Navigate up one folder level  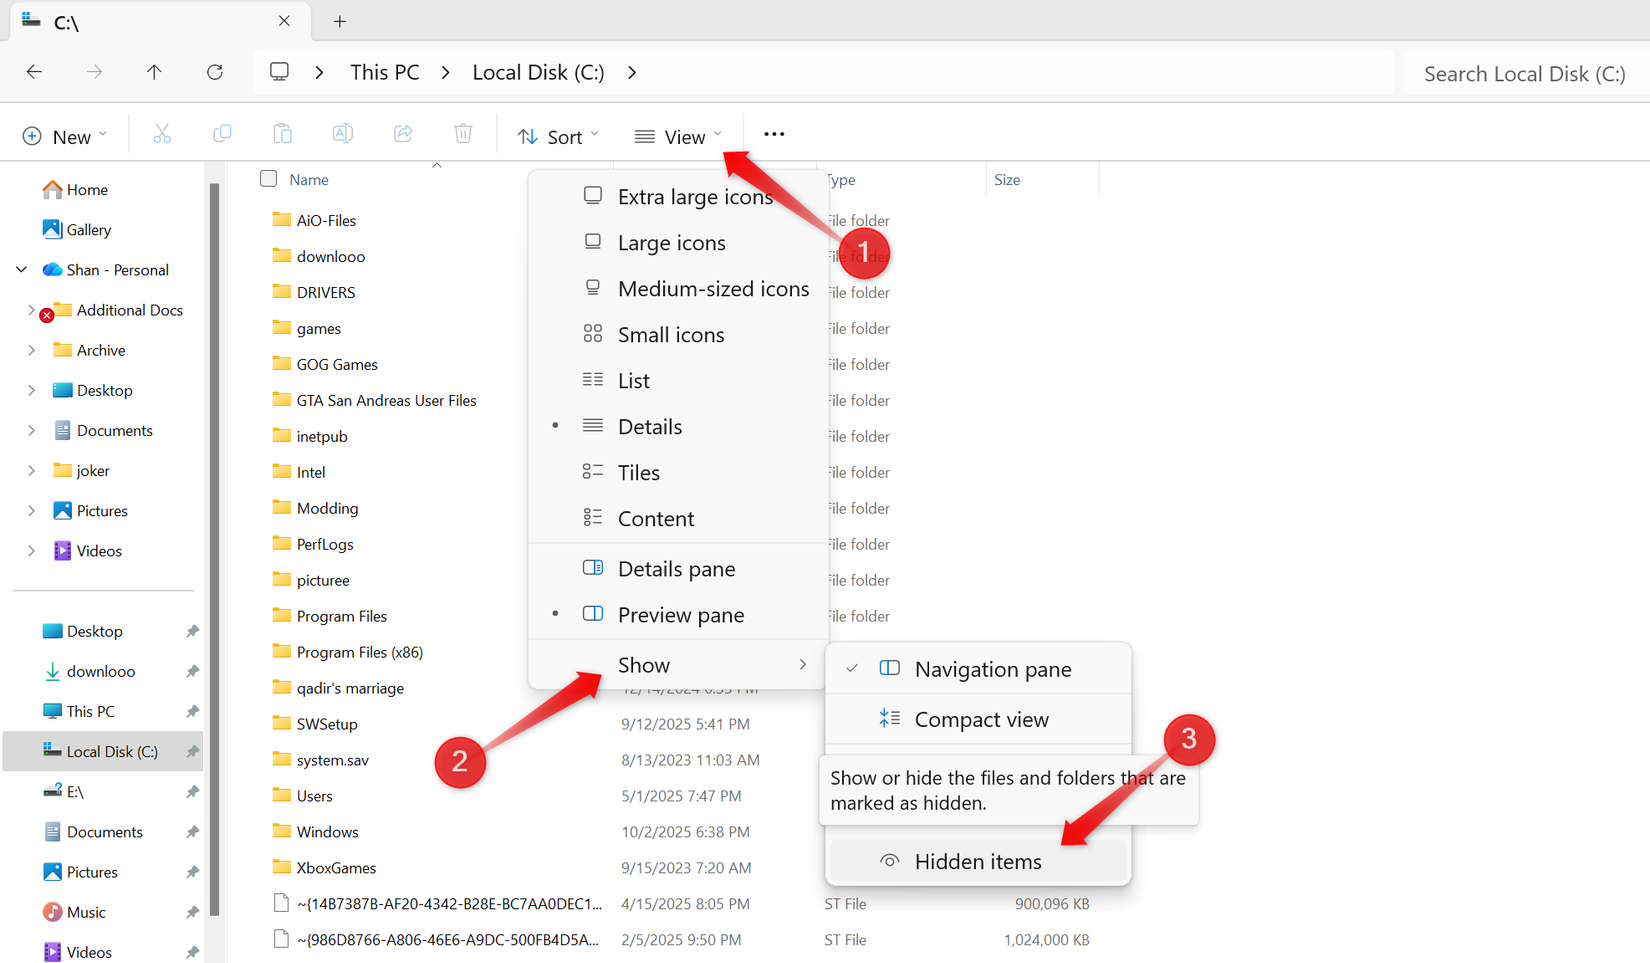(154, 71)
